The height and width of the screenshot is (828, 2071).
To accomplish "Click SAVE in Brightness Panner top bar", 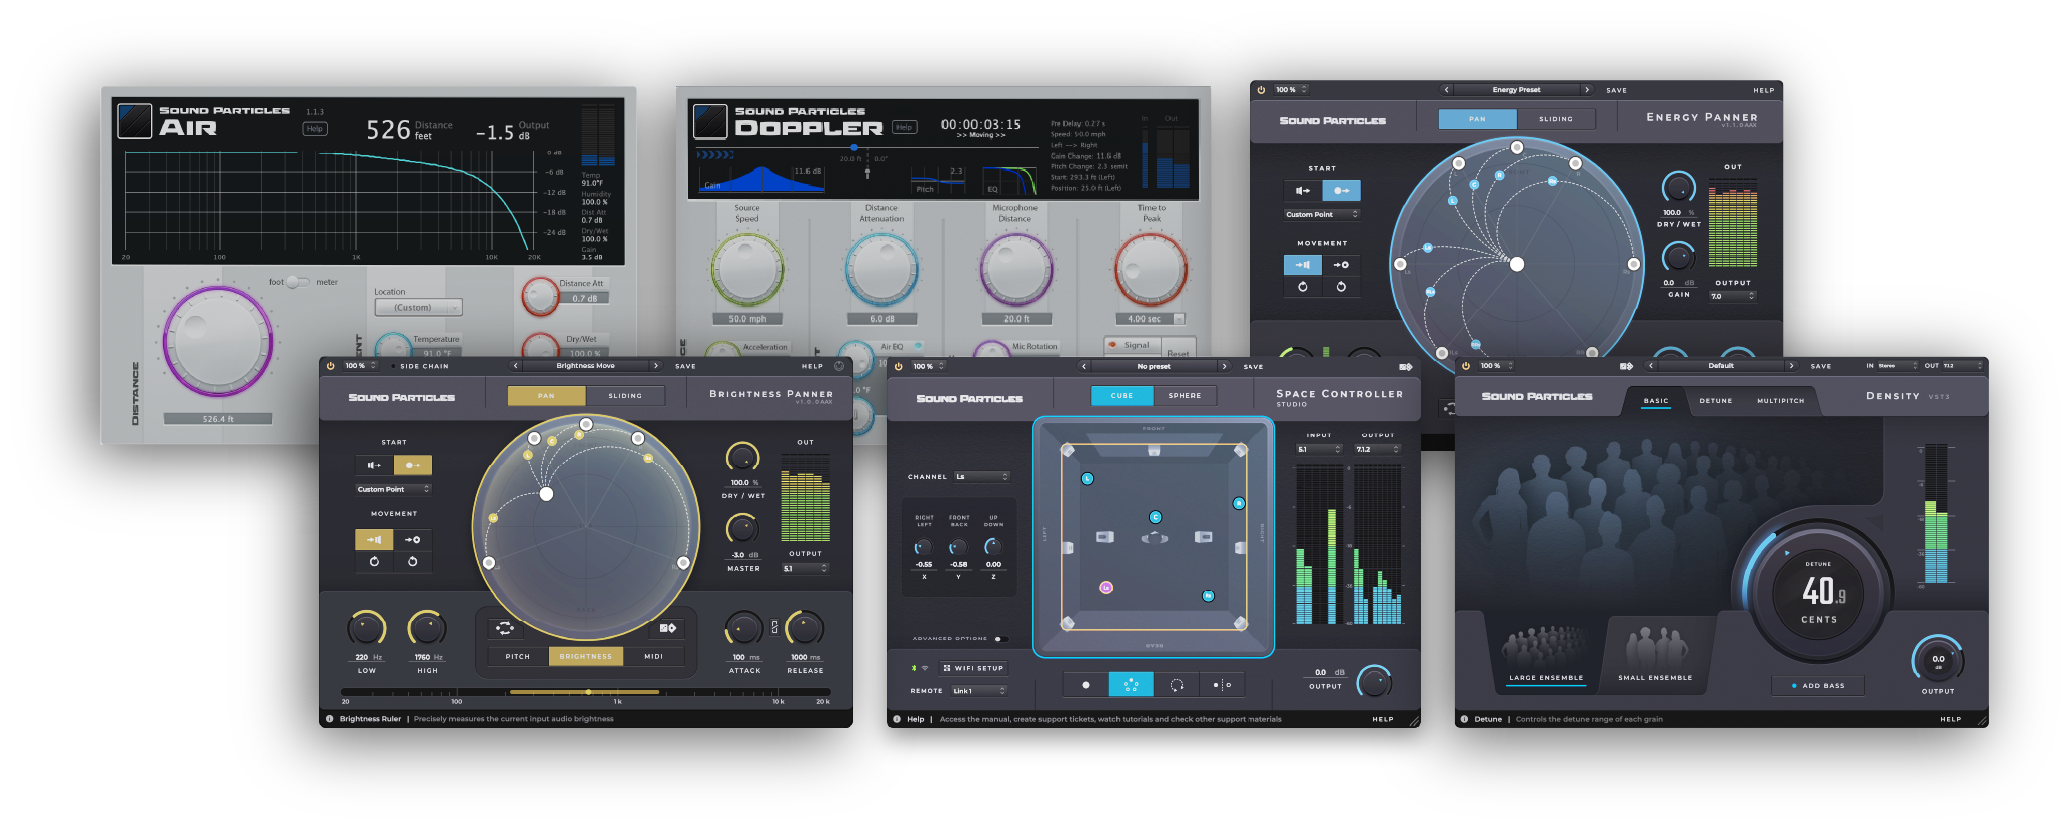I will click(685, 366).
